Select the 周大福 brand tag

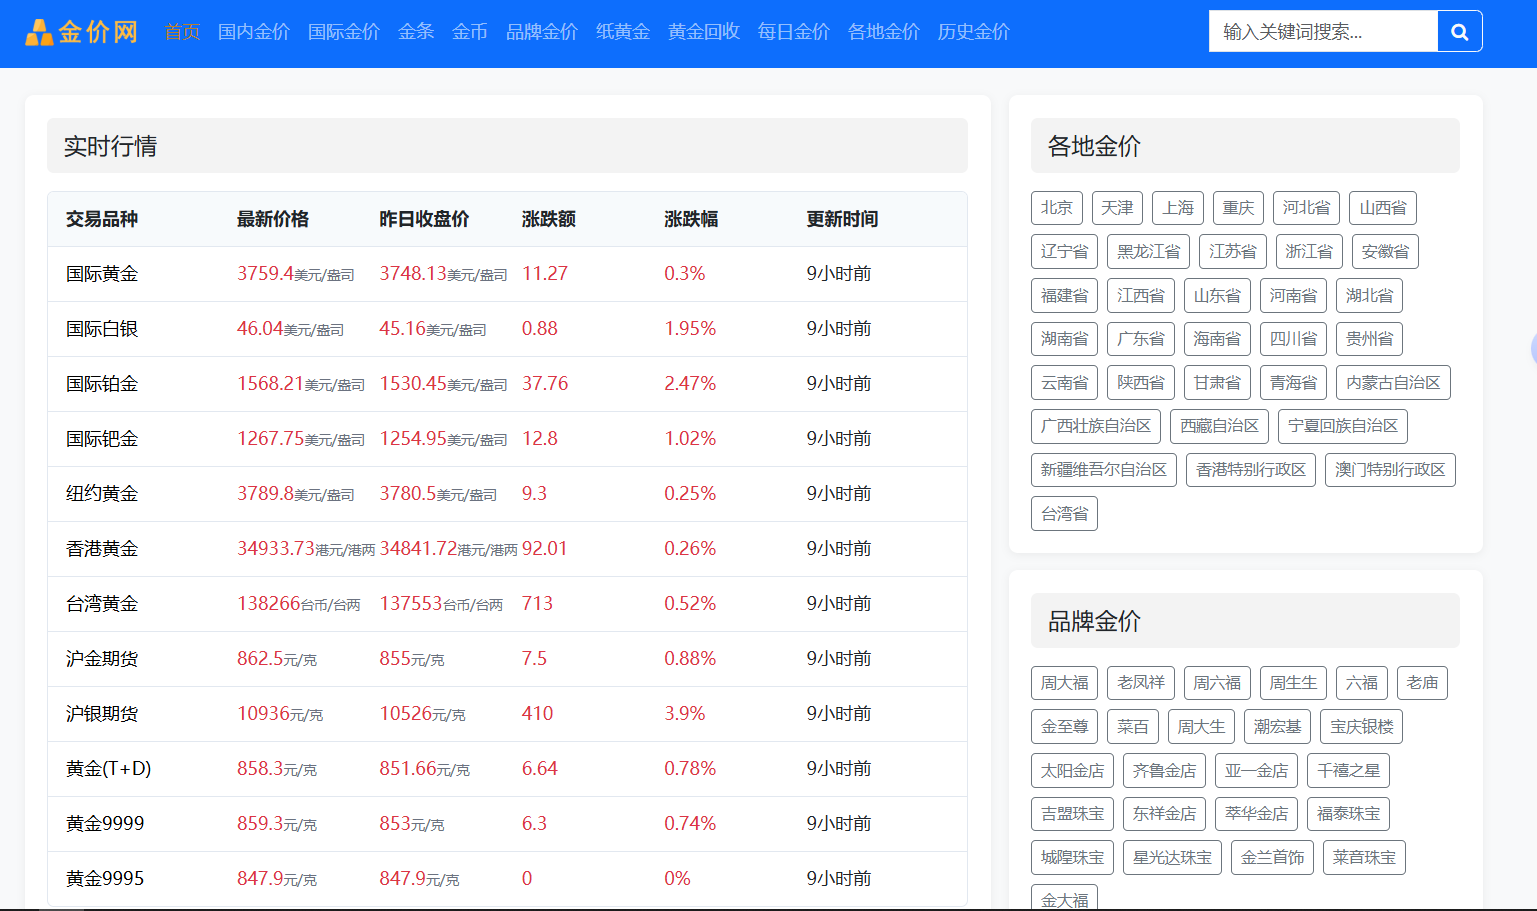pyautogui.click(x=1064, y=683)
